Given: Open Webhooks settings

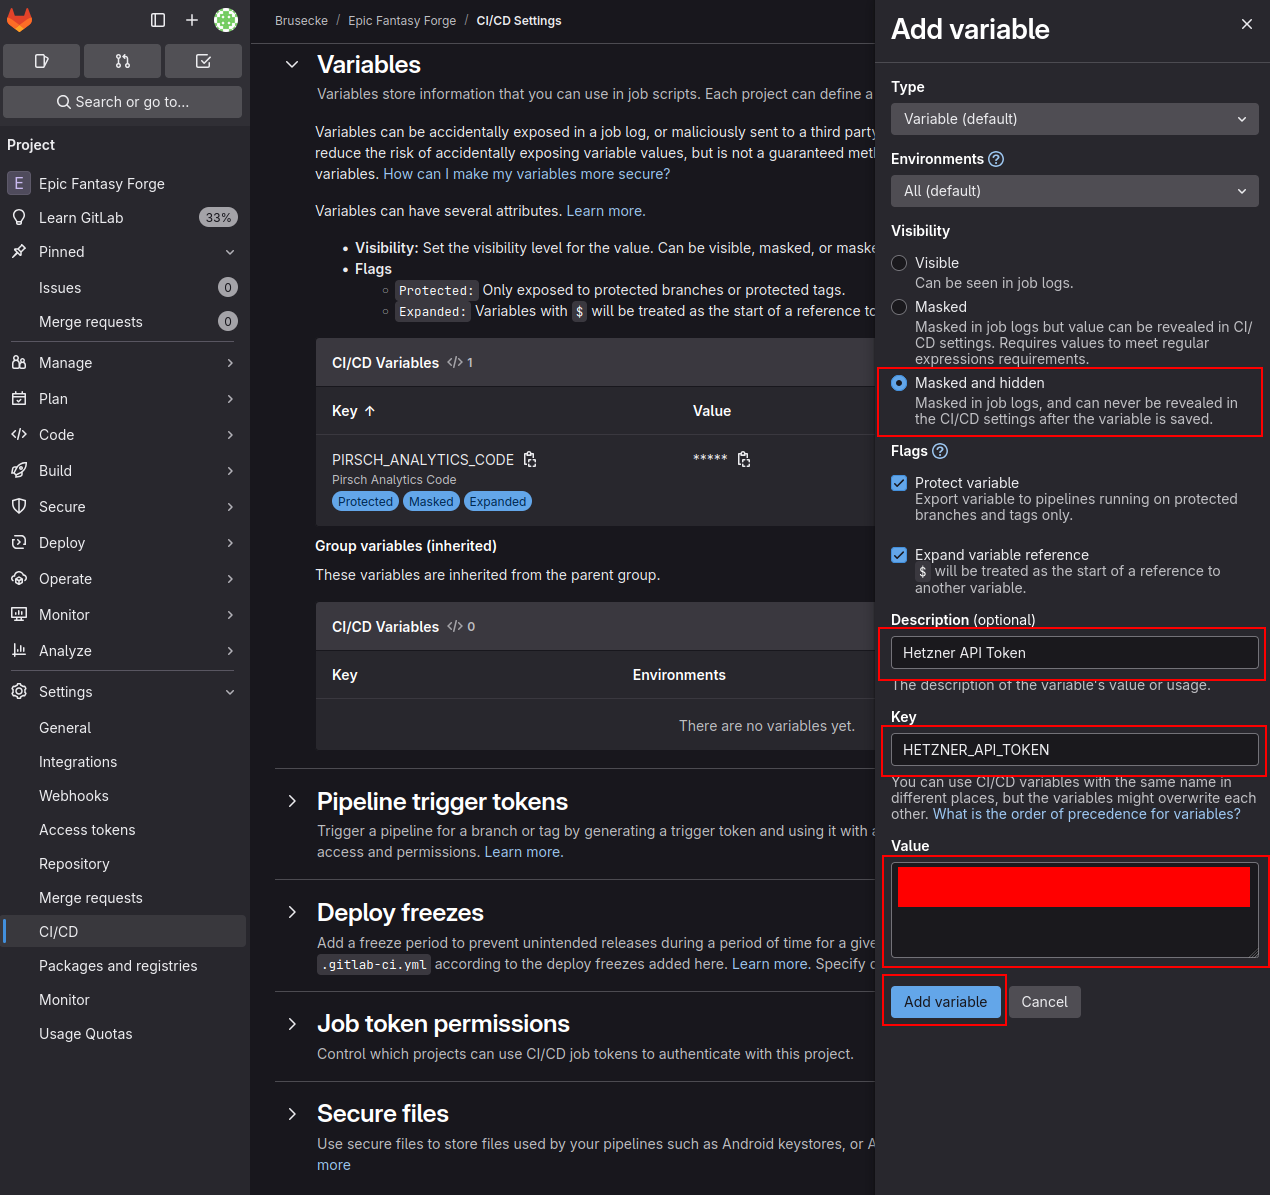Looking at the screenshot, I should click(122, 796).
